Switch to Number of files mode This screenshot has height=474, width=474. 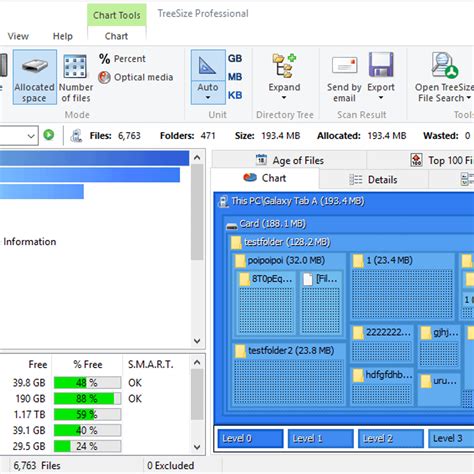coord(76,78)
